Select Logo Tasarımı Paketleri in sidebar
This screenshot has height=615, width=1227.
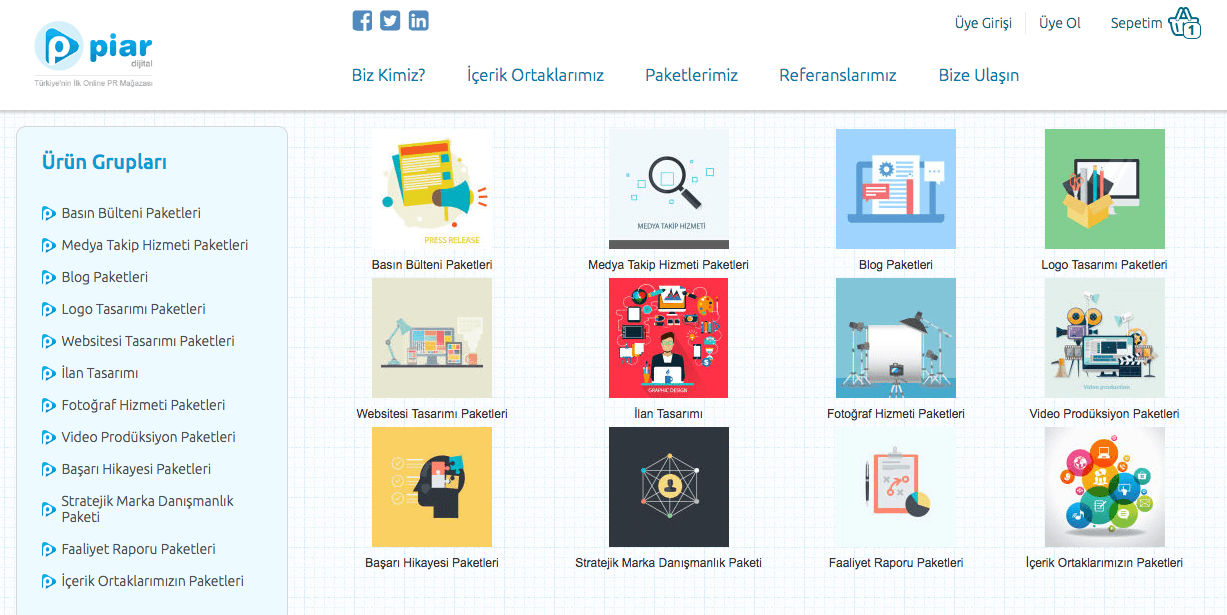tap(133, 309)
